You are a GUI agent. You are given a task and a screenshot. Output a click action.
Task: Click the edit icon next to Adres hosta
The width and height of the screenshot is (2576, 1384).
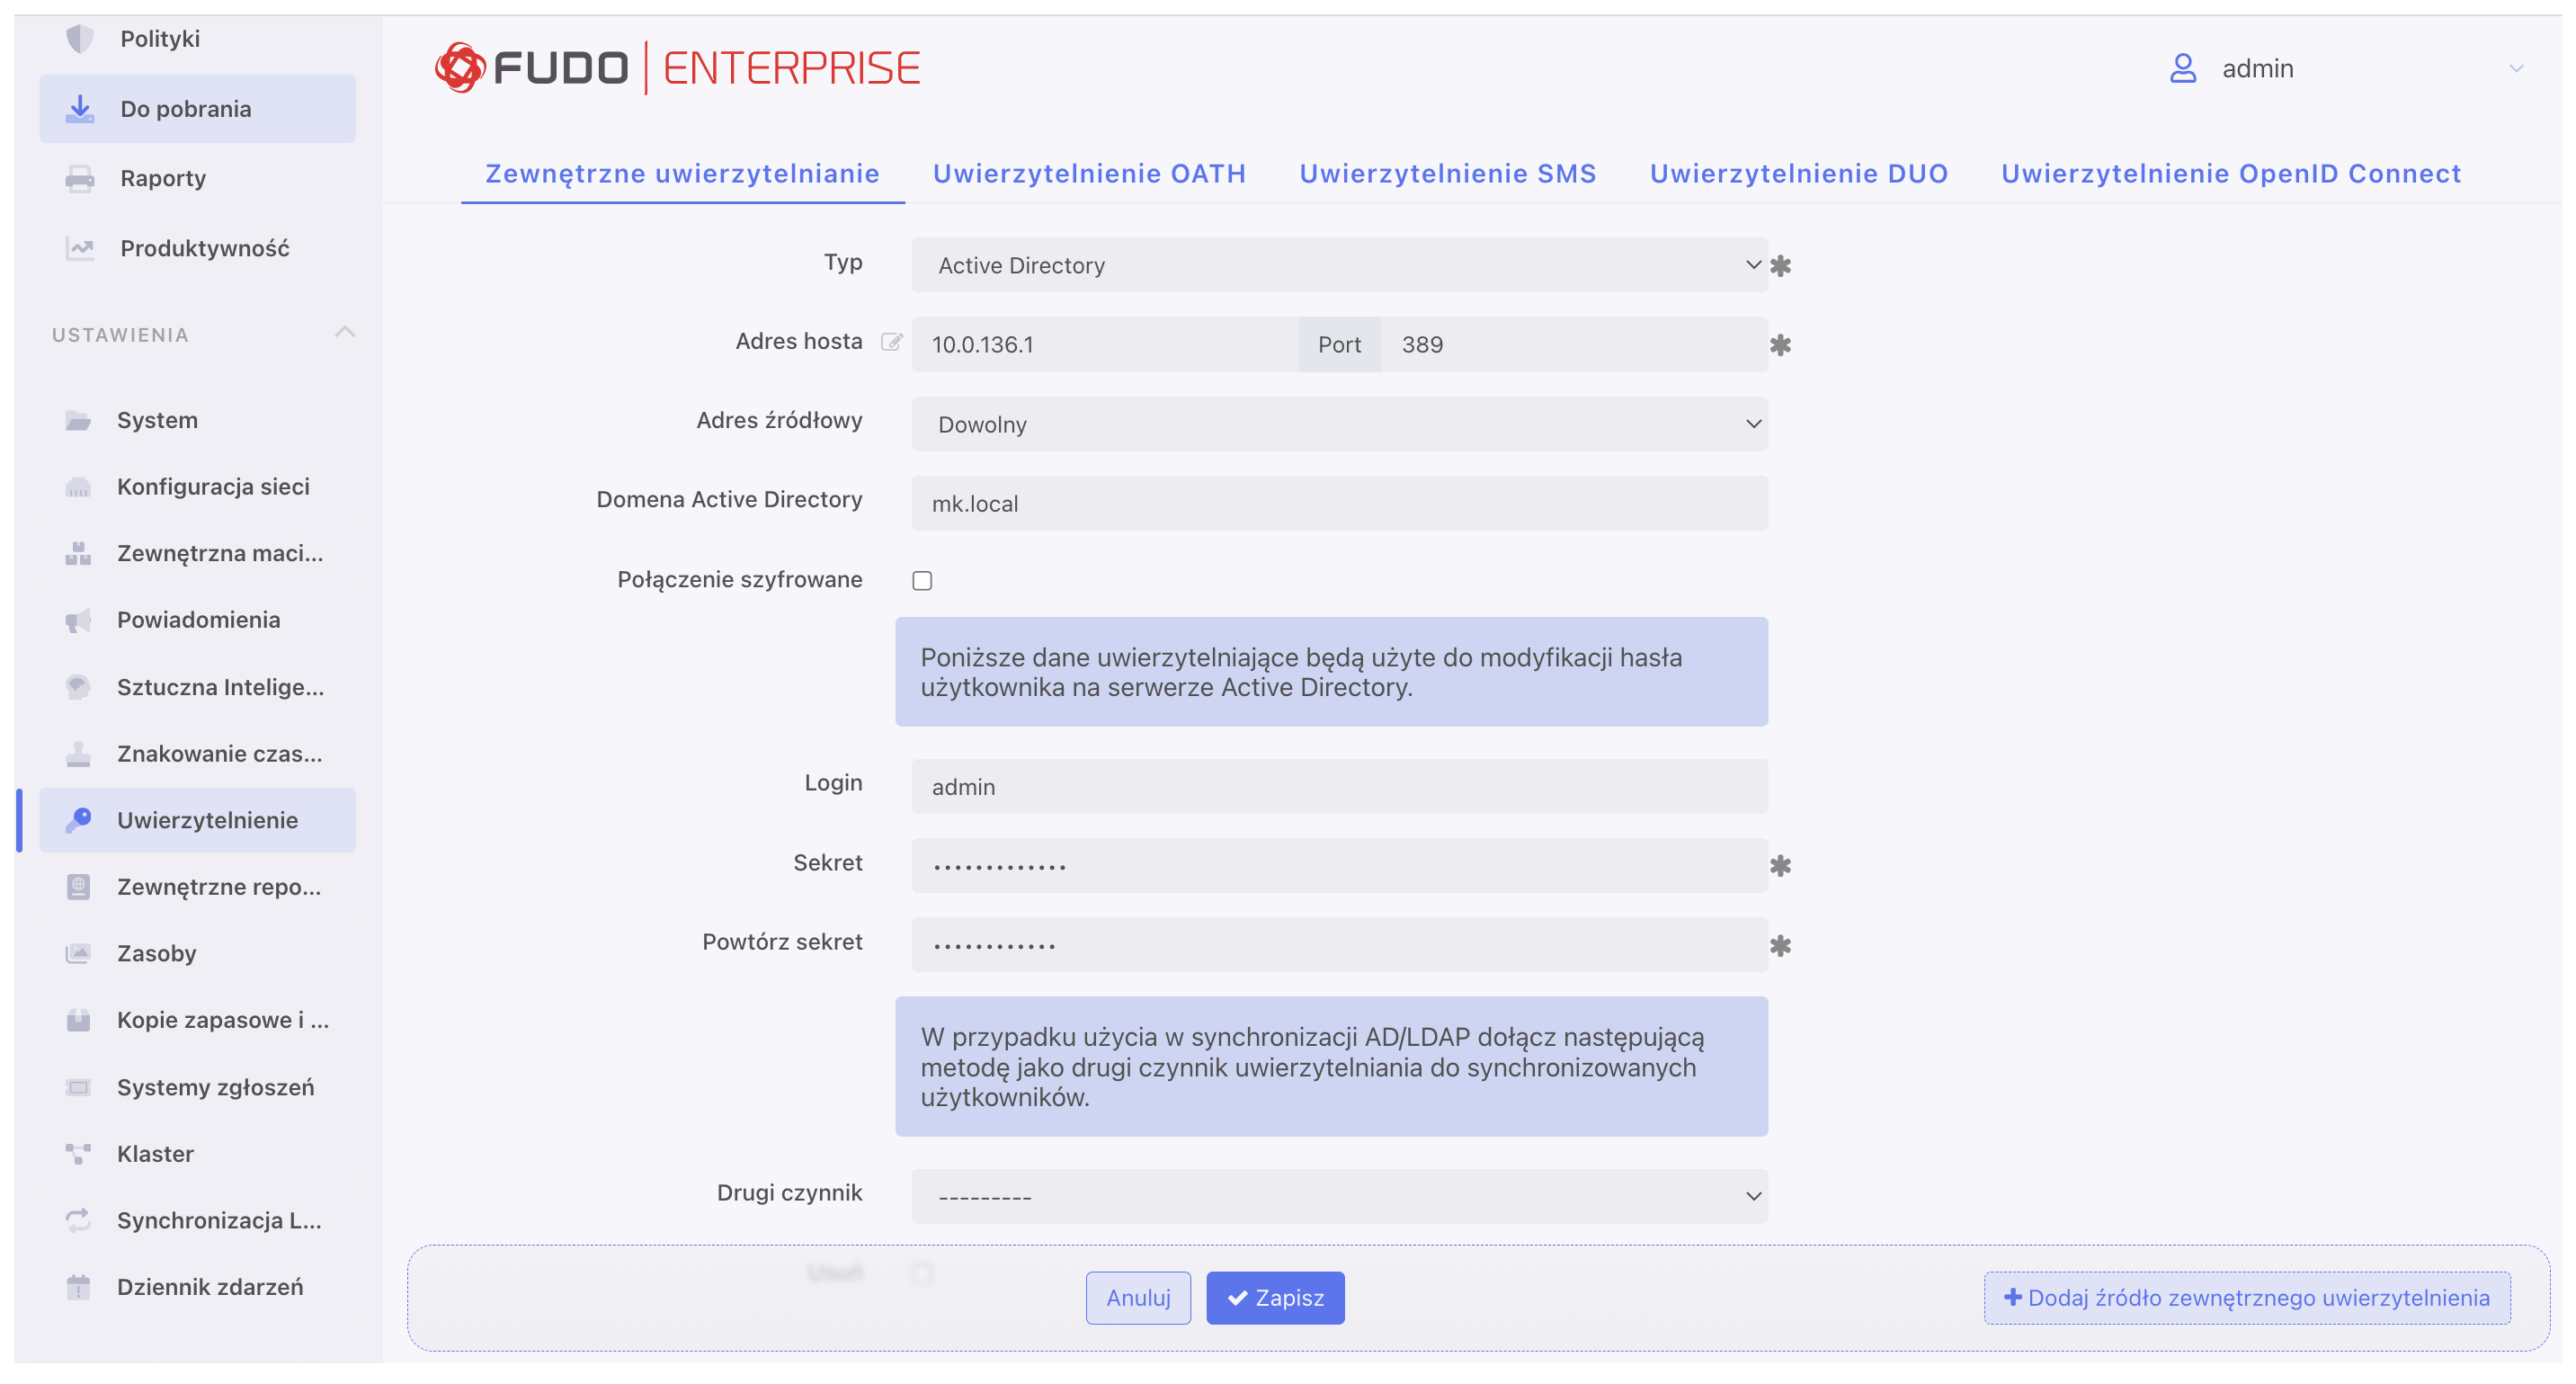point(891,343)
